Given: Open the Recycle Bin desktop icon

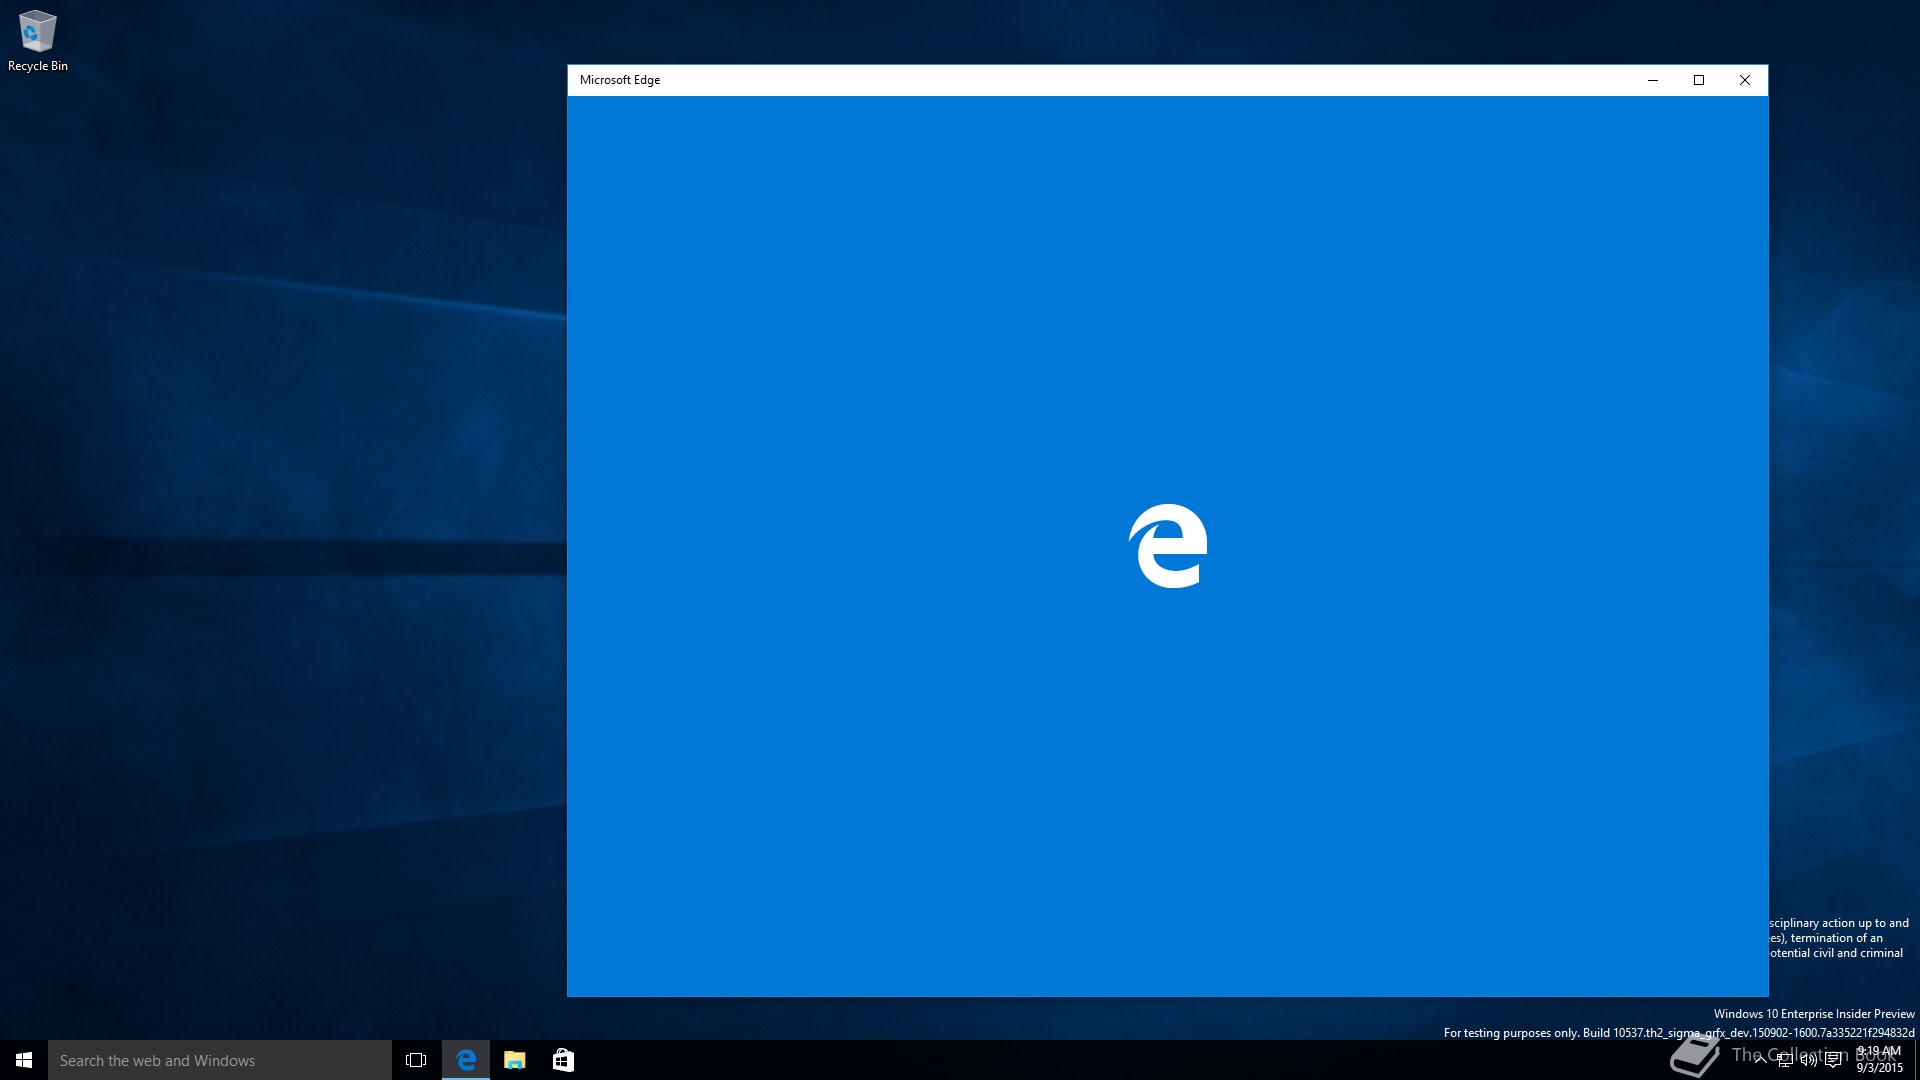Looking at the screenshot, I should [38, 41].
